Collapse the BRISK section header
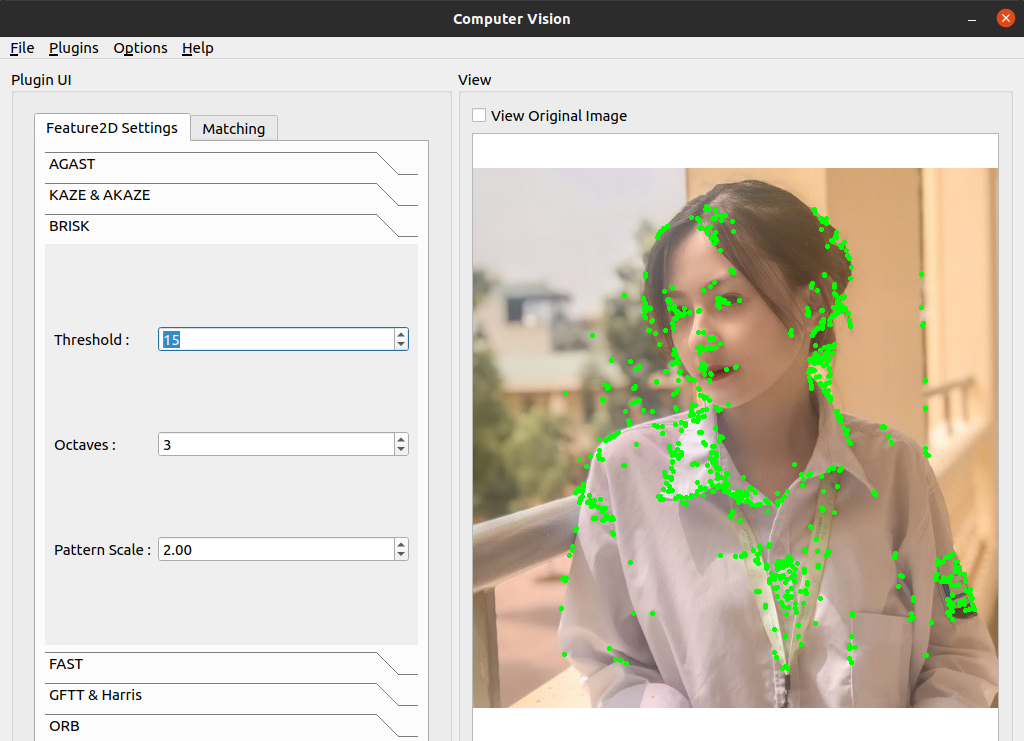The width and height of the screenshot is (1024, 741). [231, 226]
